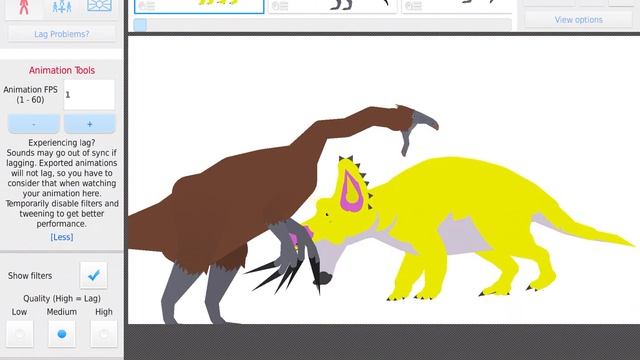Click the 'Quality (High = Lag)' label
The height and width of the screenshot is (360, 640).
click(62, 298)
